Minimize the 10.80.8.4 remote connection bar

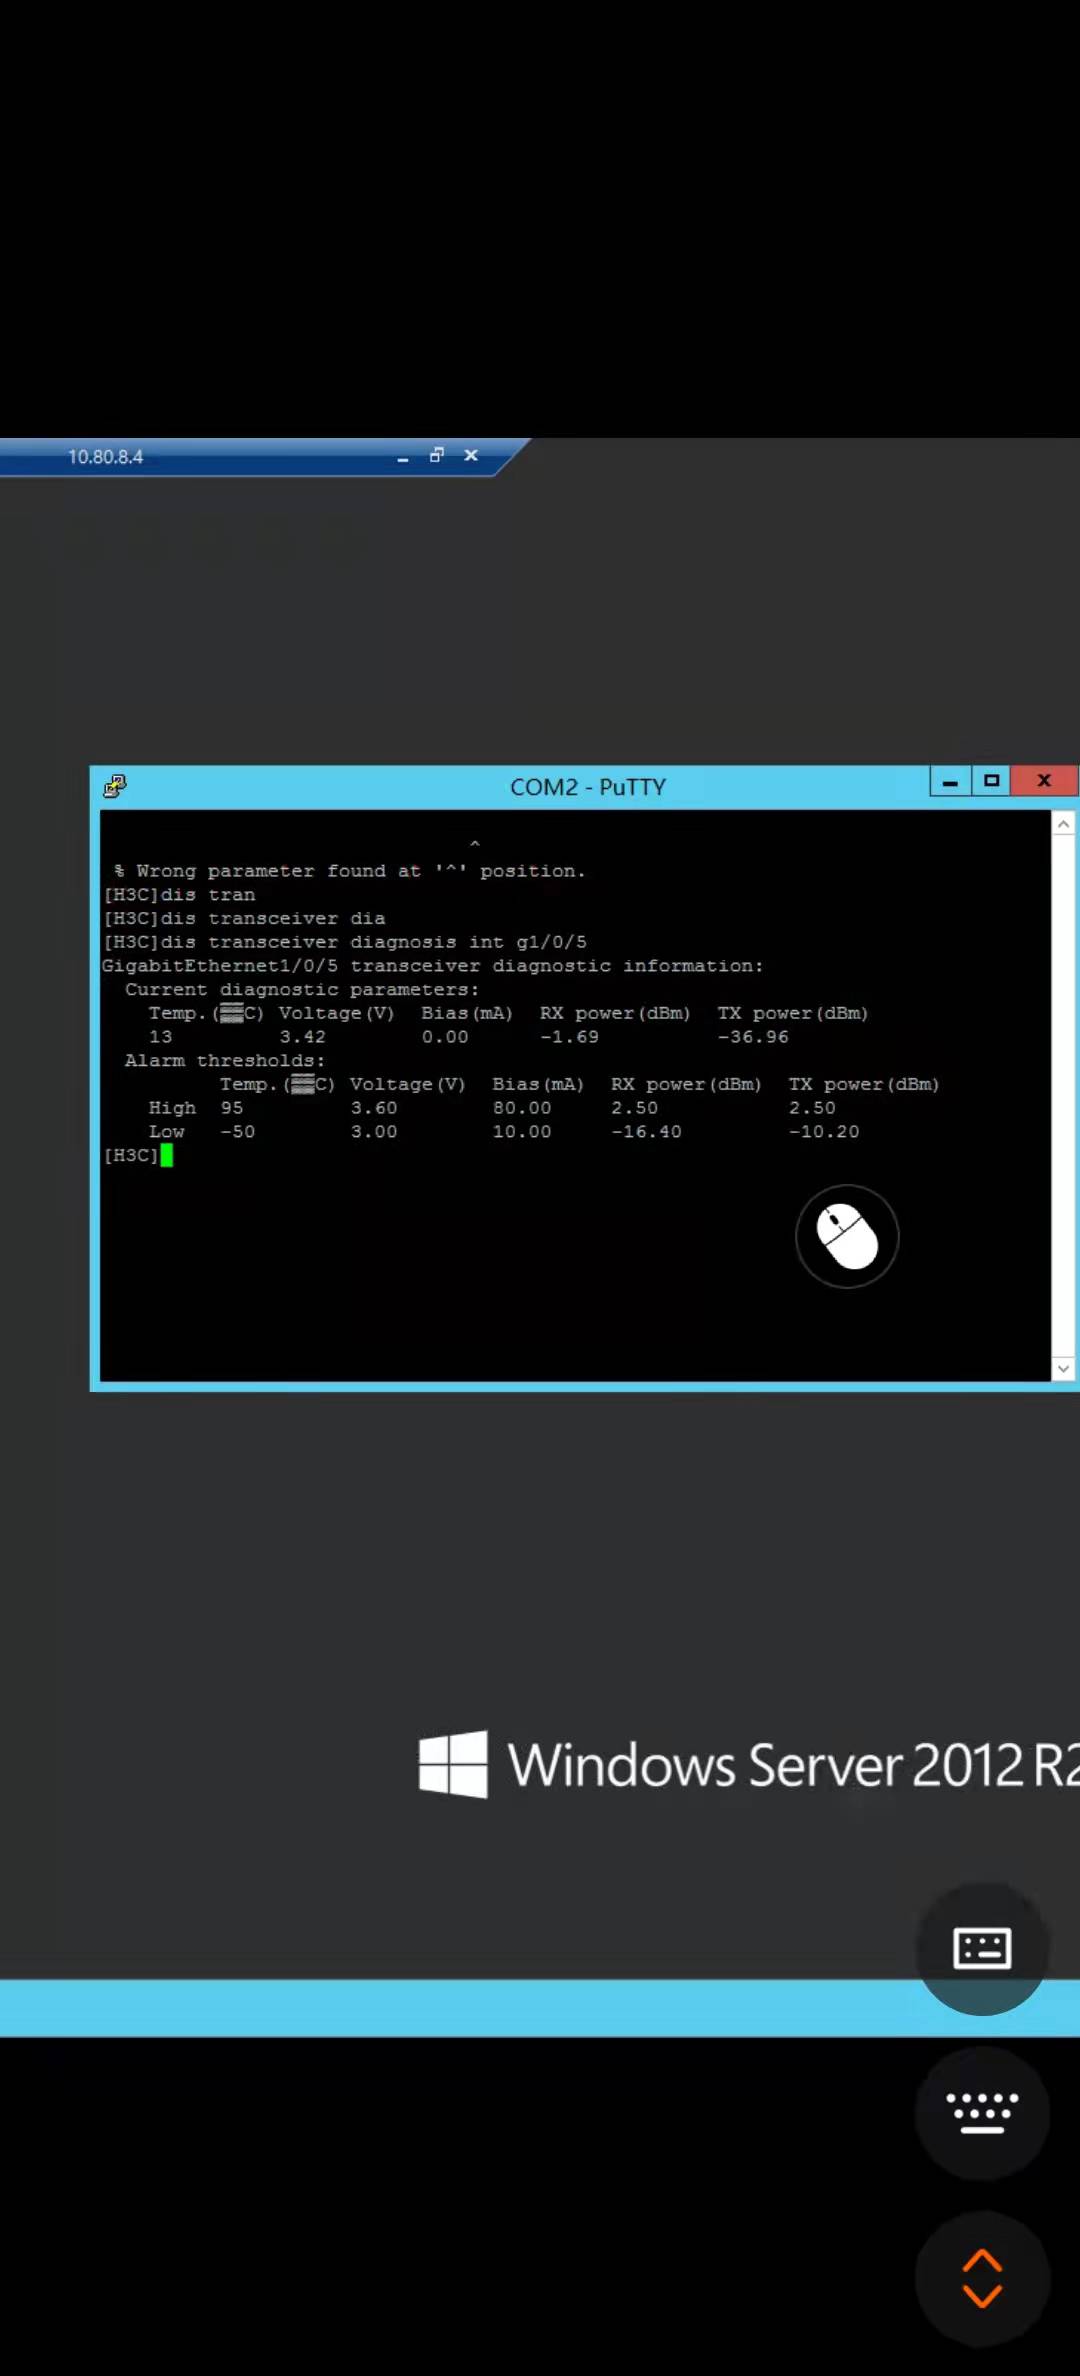(x=403, y=457)
